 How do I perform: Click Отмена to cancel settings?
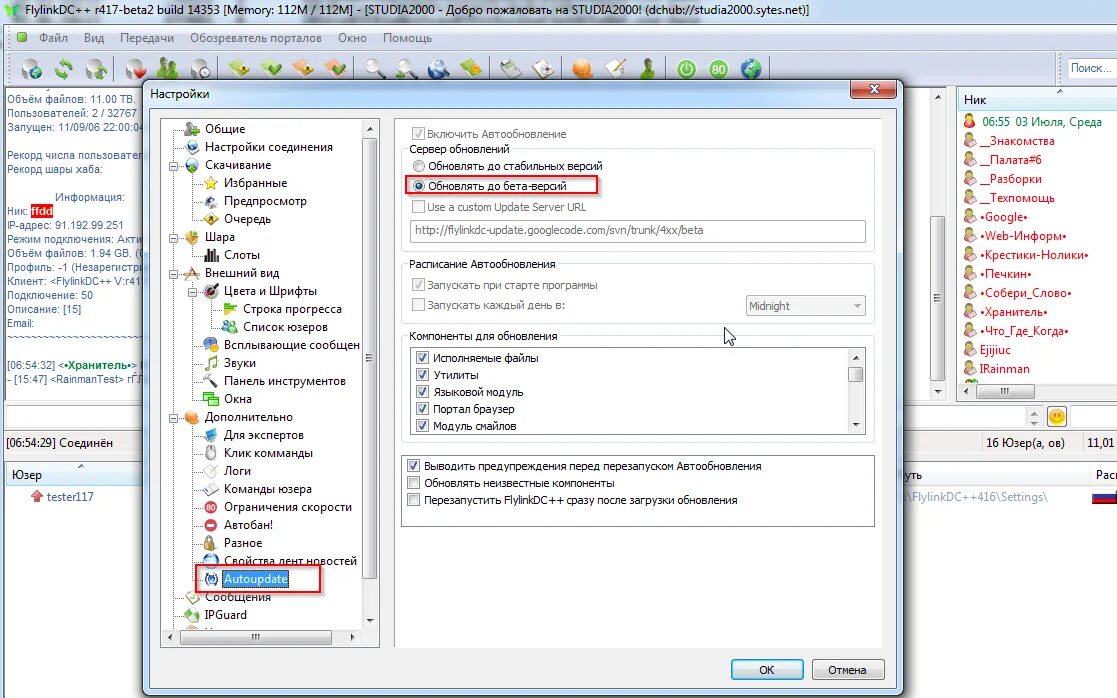click(847, 670)
